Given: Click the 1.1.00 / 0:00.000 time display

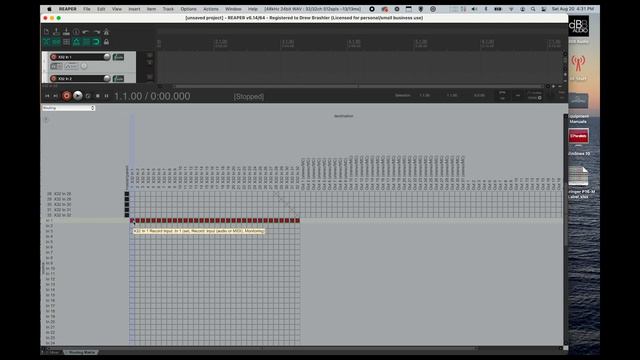Looking at the screenshot, I should pos(152,96).
